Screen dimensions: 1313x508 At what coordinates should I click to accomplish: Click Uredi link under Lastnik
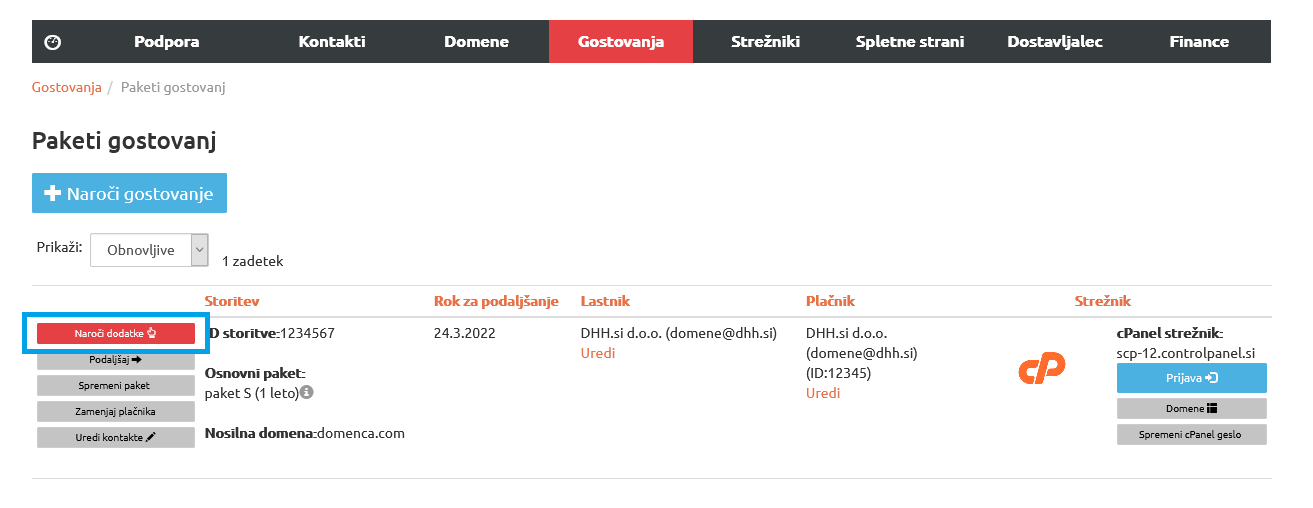coord(598,353)
